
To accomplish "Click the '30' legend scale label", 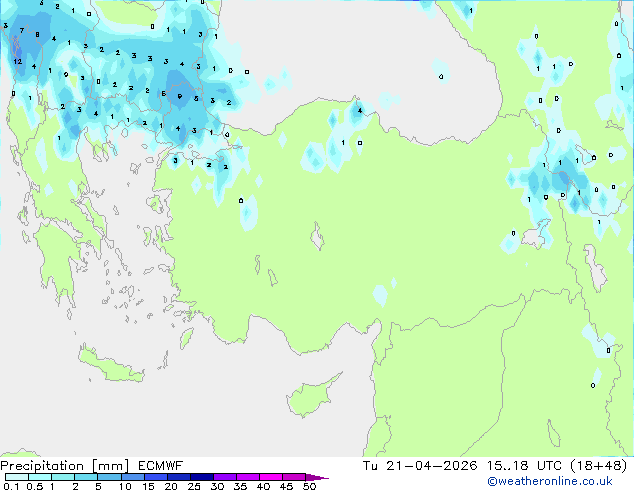I will [x=217, y=486].
